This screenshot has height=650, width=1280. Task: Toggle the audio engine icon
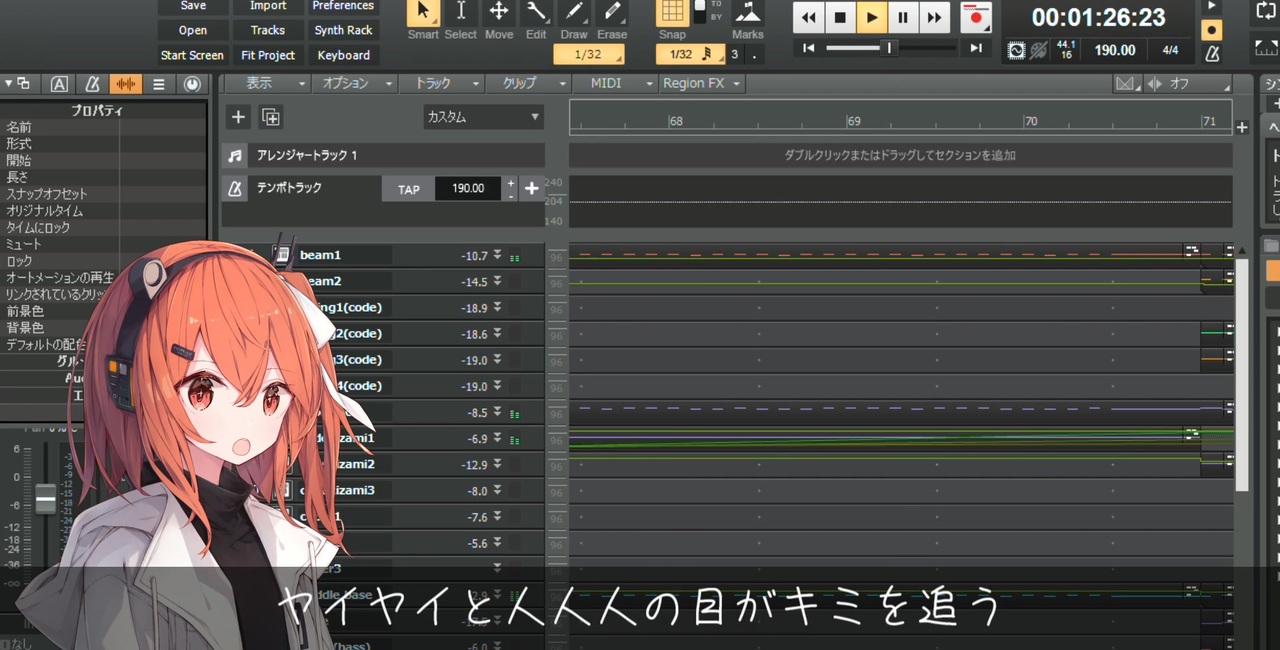click(1016, 50)
